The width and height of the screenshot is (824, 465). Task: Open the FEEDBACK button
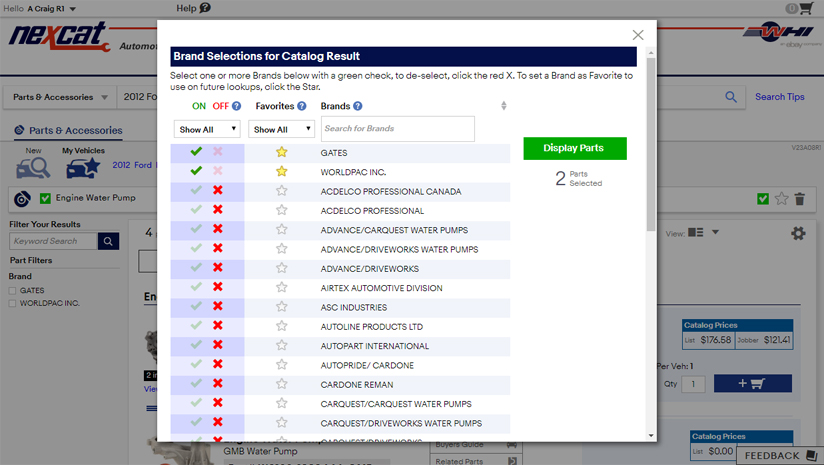tap(779, 456)
